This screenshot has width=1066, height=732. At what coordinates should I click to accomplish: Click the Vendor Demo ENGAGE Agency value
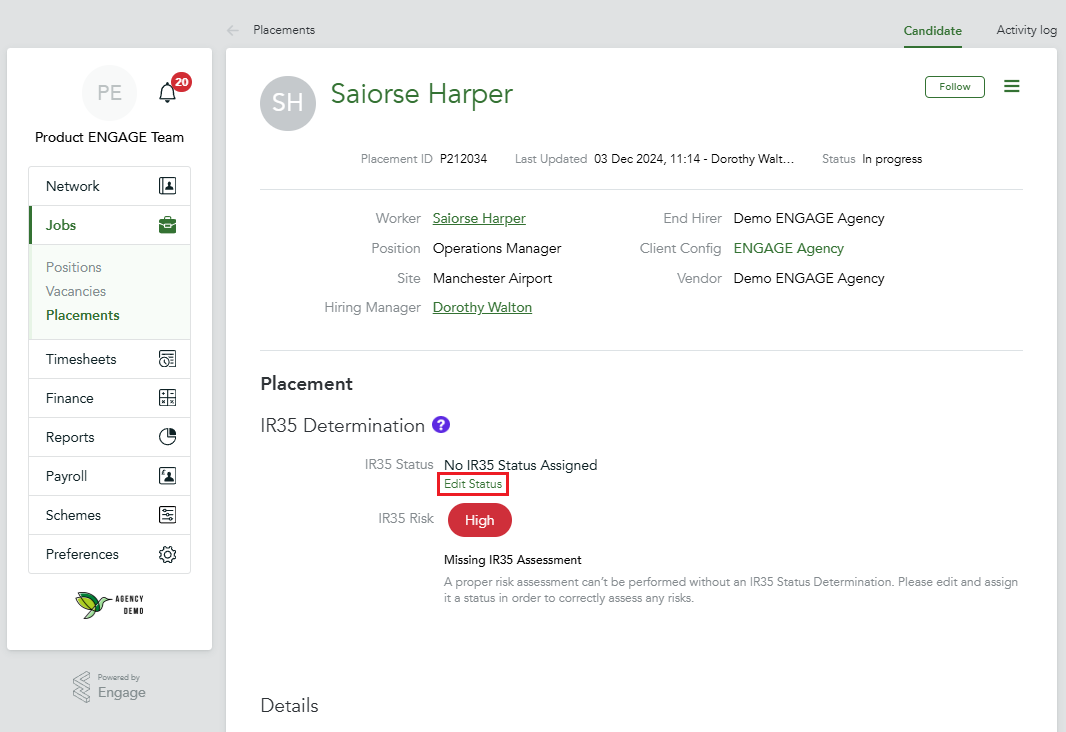tap(809, 278)
